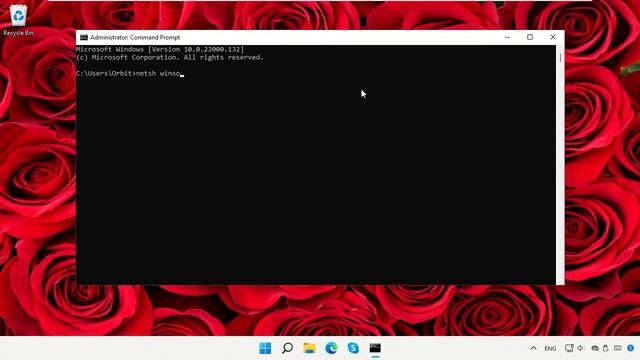
Task: Close the Command Prompt window
Action: [553, 37]
